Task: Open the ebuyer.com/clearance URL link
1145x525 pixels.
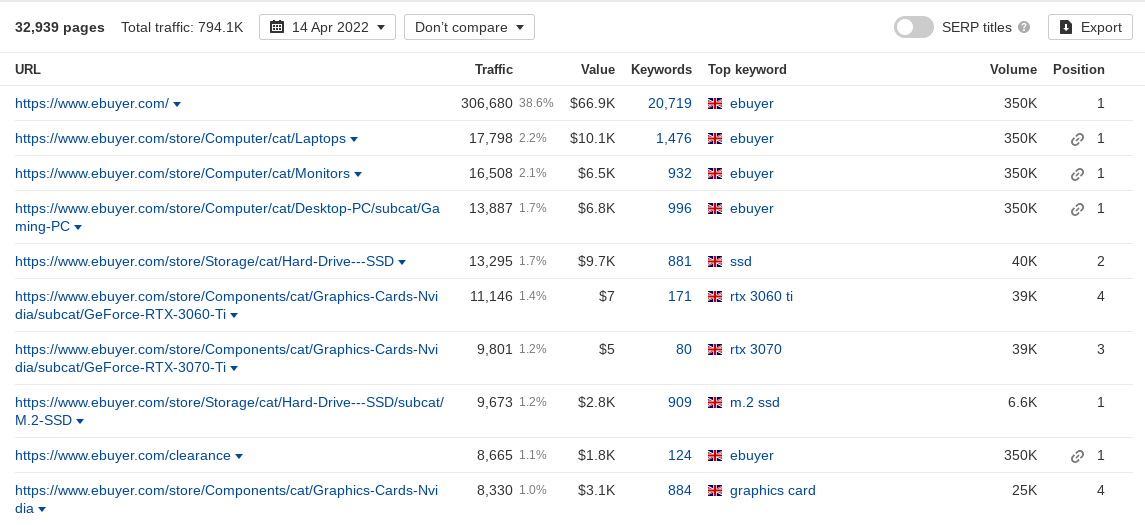Action: (x=123, y=456)
